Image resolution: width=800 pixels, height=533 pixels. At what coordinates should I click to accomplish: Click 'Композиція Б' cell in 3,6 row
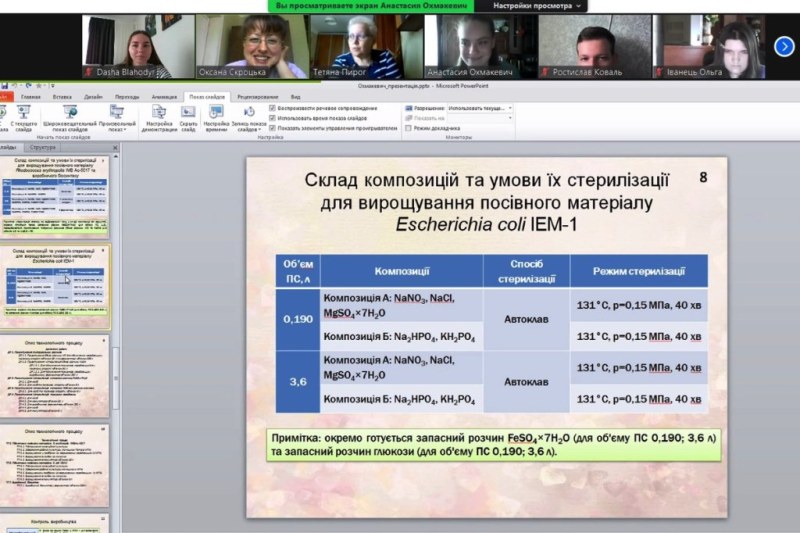point(402,399)
